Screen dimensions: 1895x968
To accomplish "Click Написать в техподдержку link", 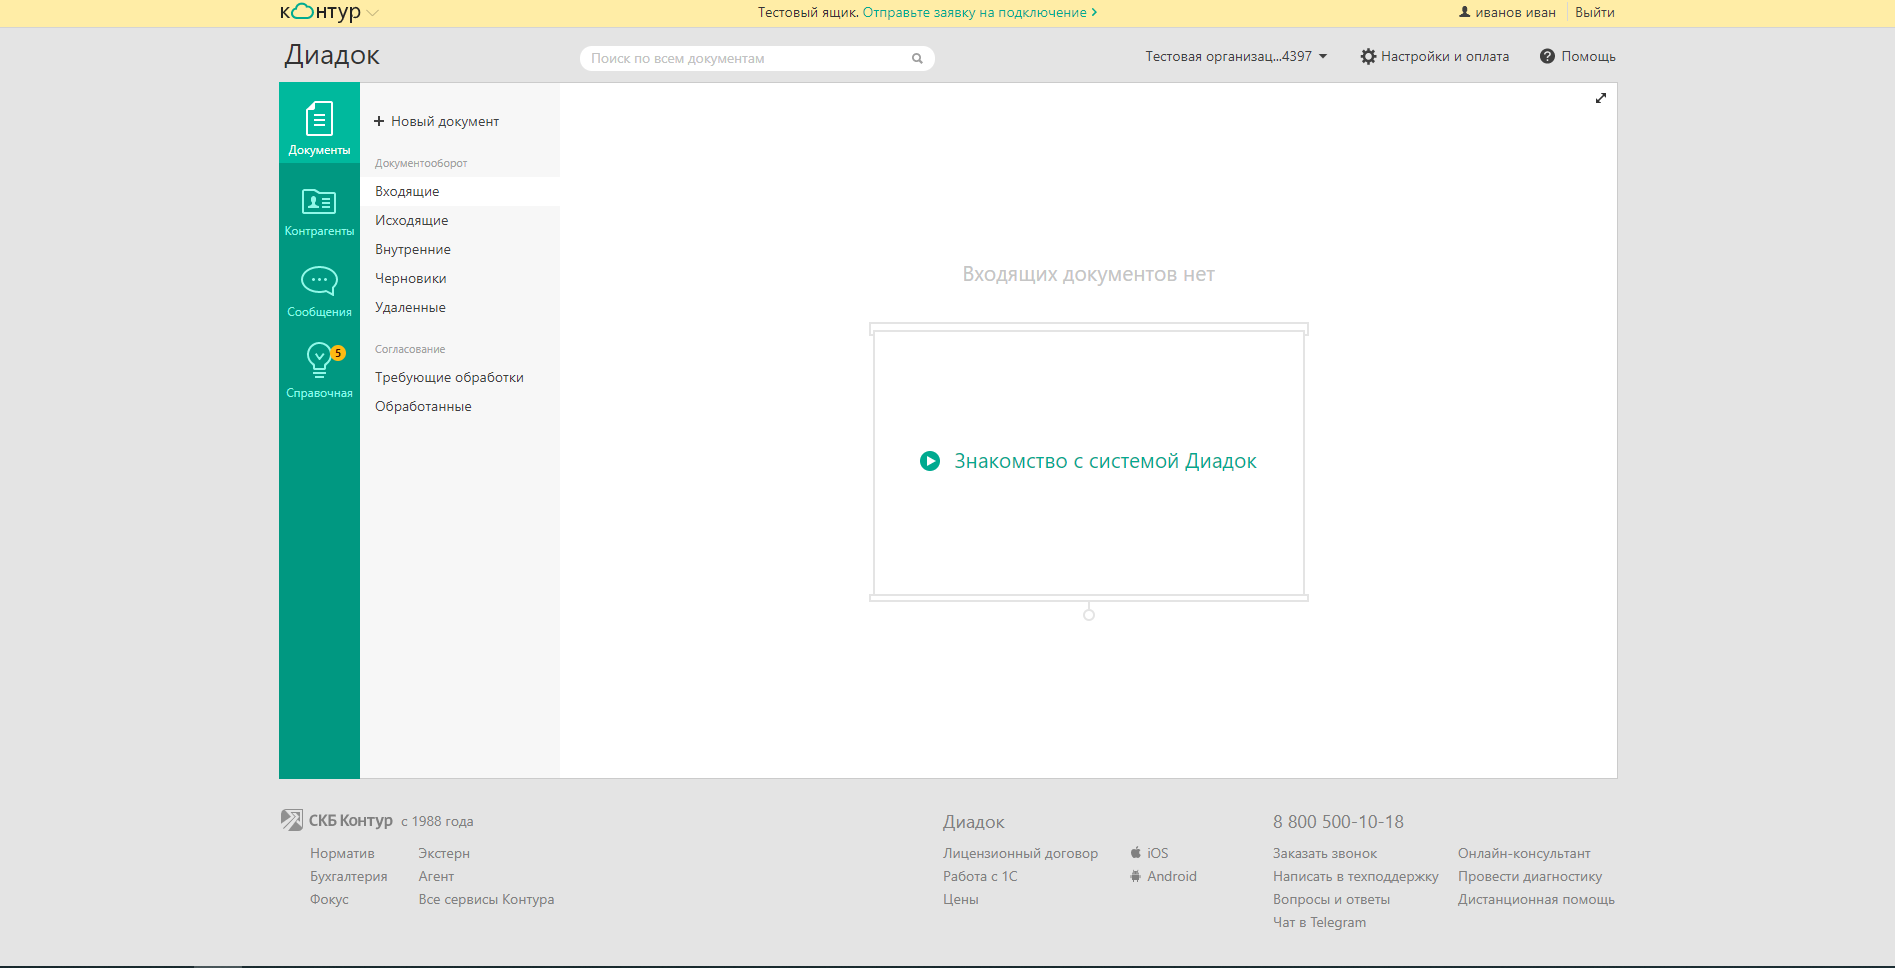I will point(1355,876).
